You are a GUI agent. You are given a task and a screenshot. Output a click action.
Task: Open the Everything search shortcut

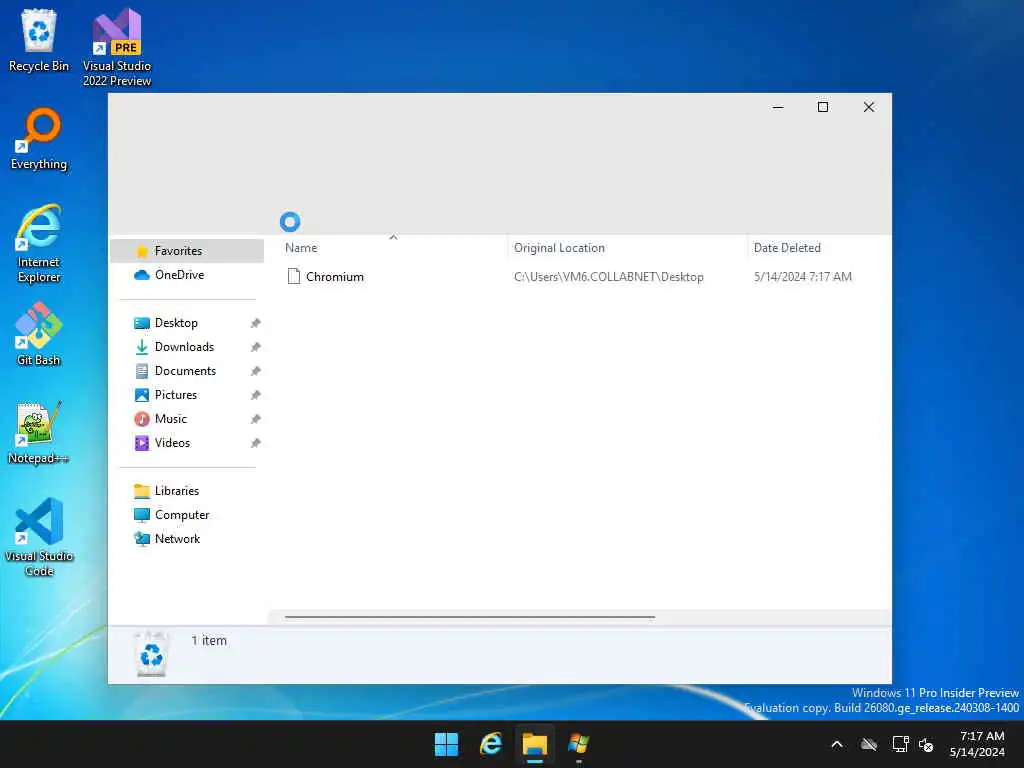(x=39, y=139)
